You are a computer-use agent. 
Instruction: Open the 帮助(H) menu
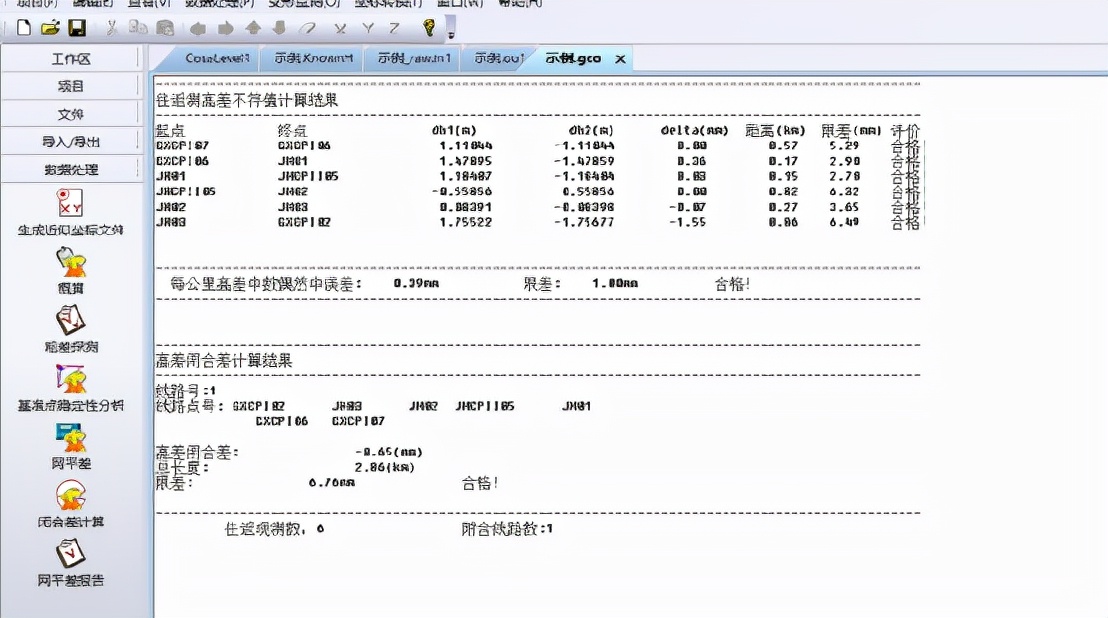[x=519, y=4]
